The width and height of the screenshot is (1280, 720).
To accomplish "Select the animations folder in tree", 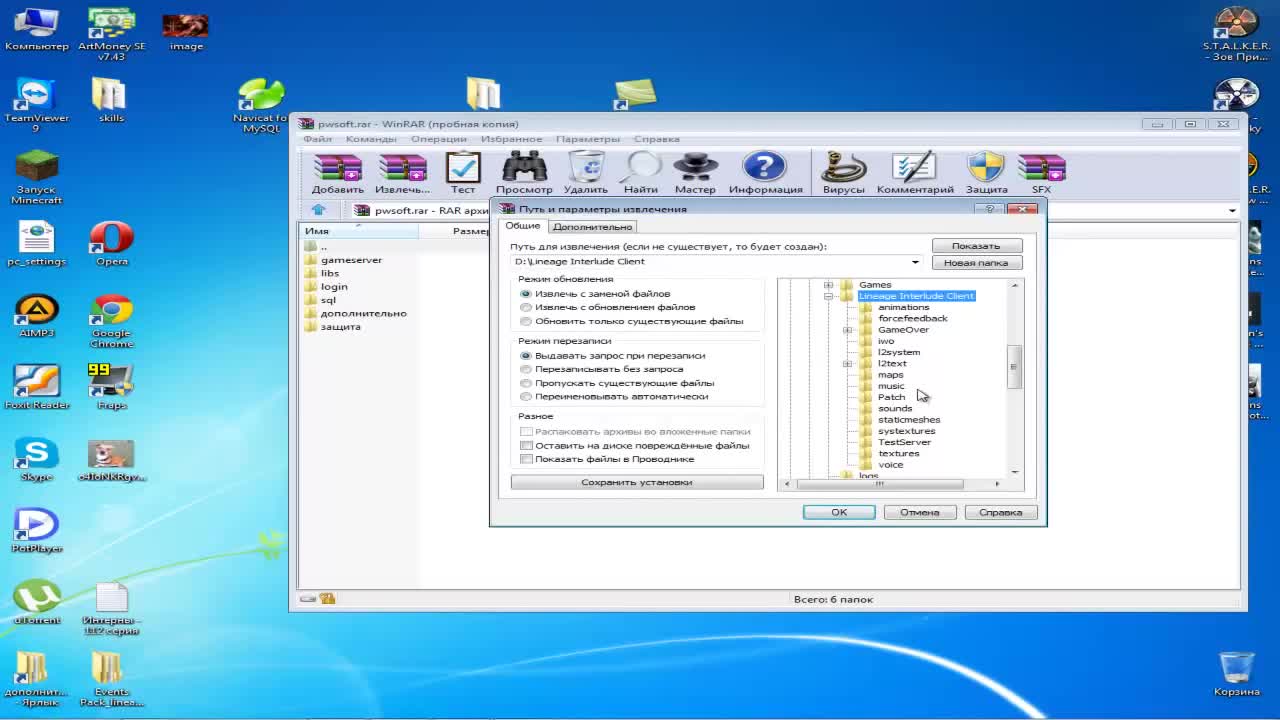I will [x=903, y=307].
